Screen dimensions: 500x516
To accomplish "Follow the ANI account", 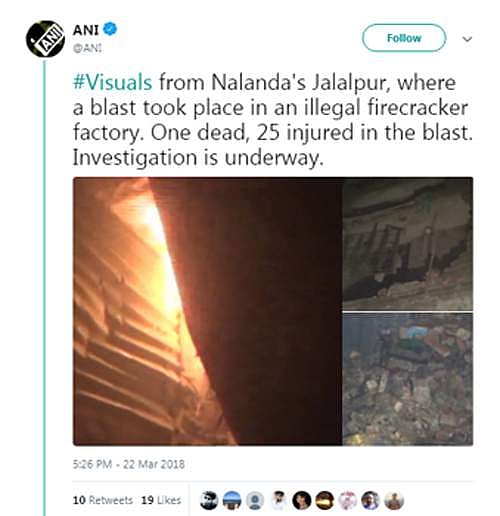I will (404, 38).
